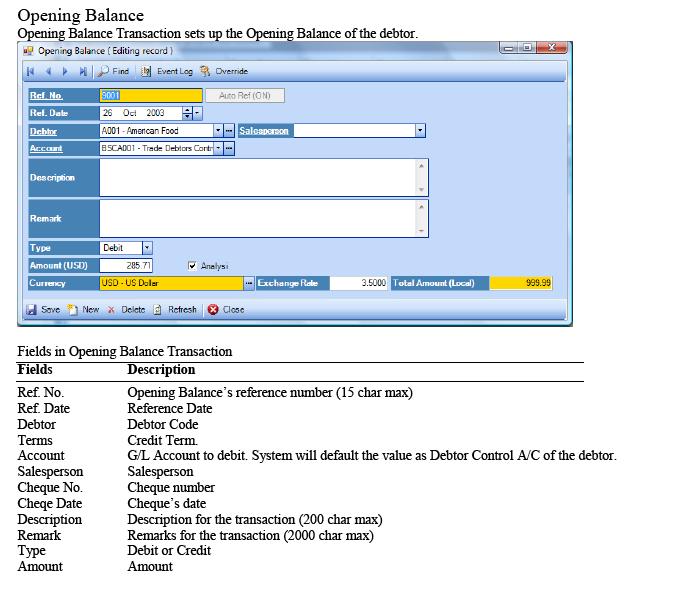Navigate to the next record
673x614 pixels.
pos(65,72)
